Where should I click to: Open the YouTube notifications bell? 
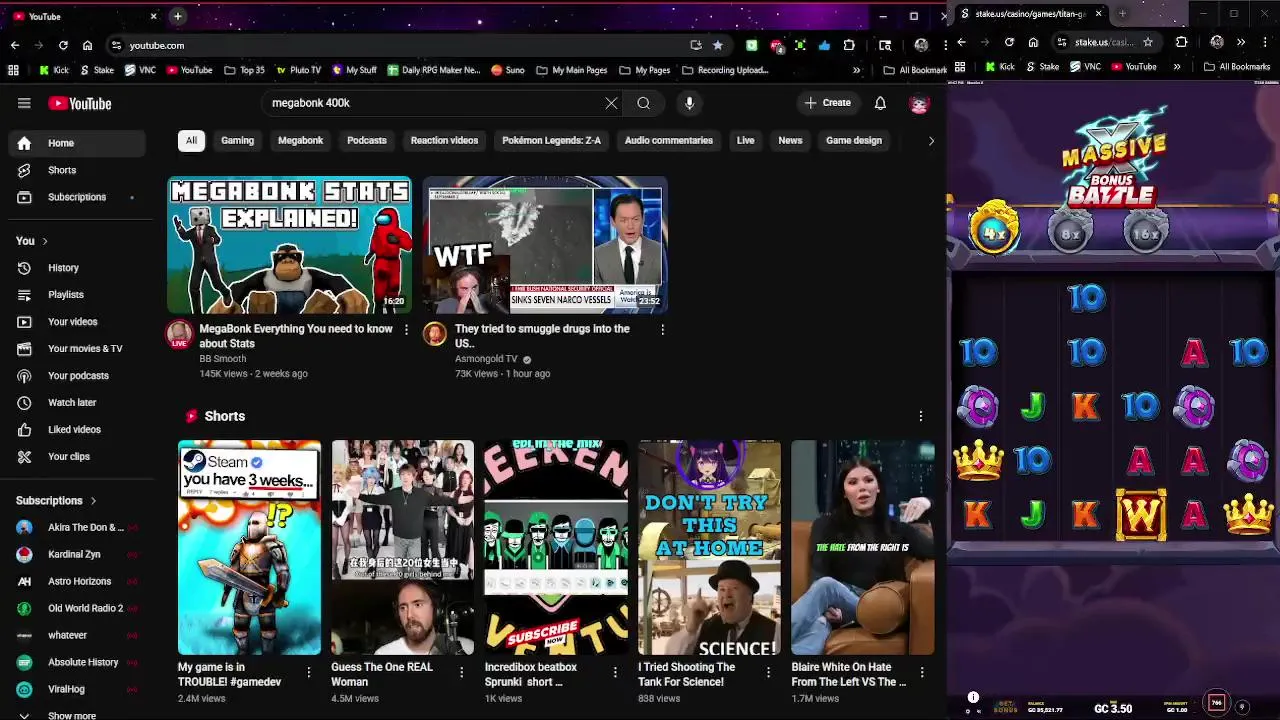[x=880, y=103]
